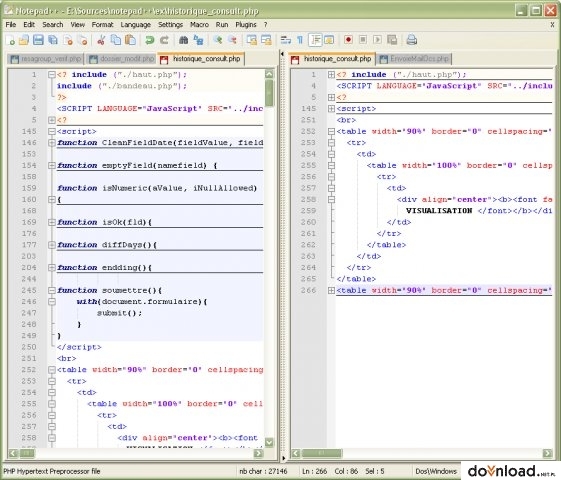Viewport: 561px width, 480px height.
Task: Open the Plugins menu
Action: coord(246,25)
